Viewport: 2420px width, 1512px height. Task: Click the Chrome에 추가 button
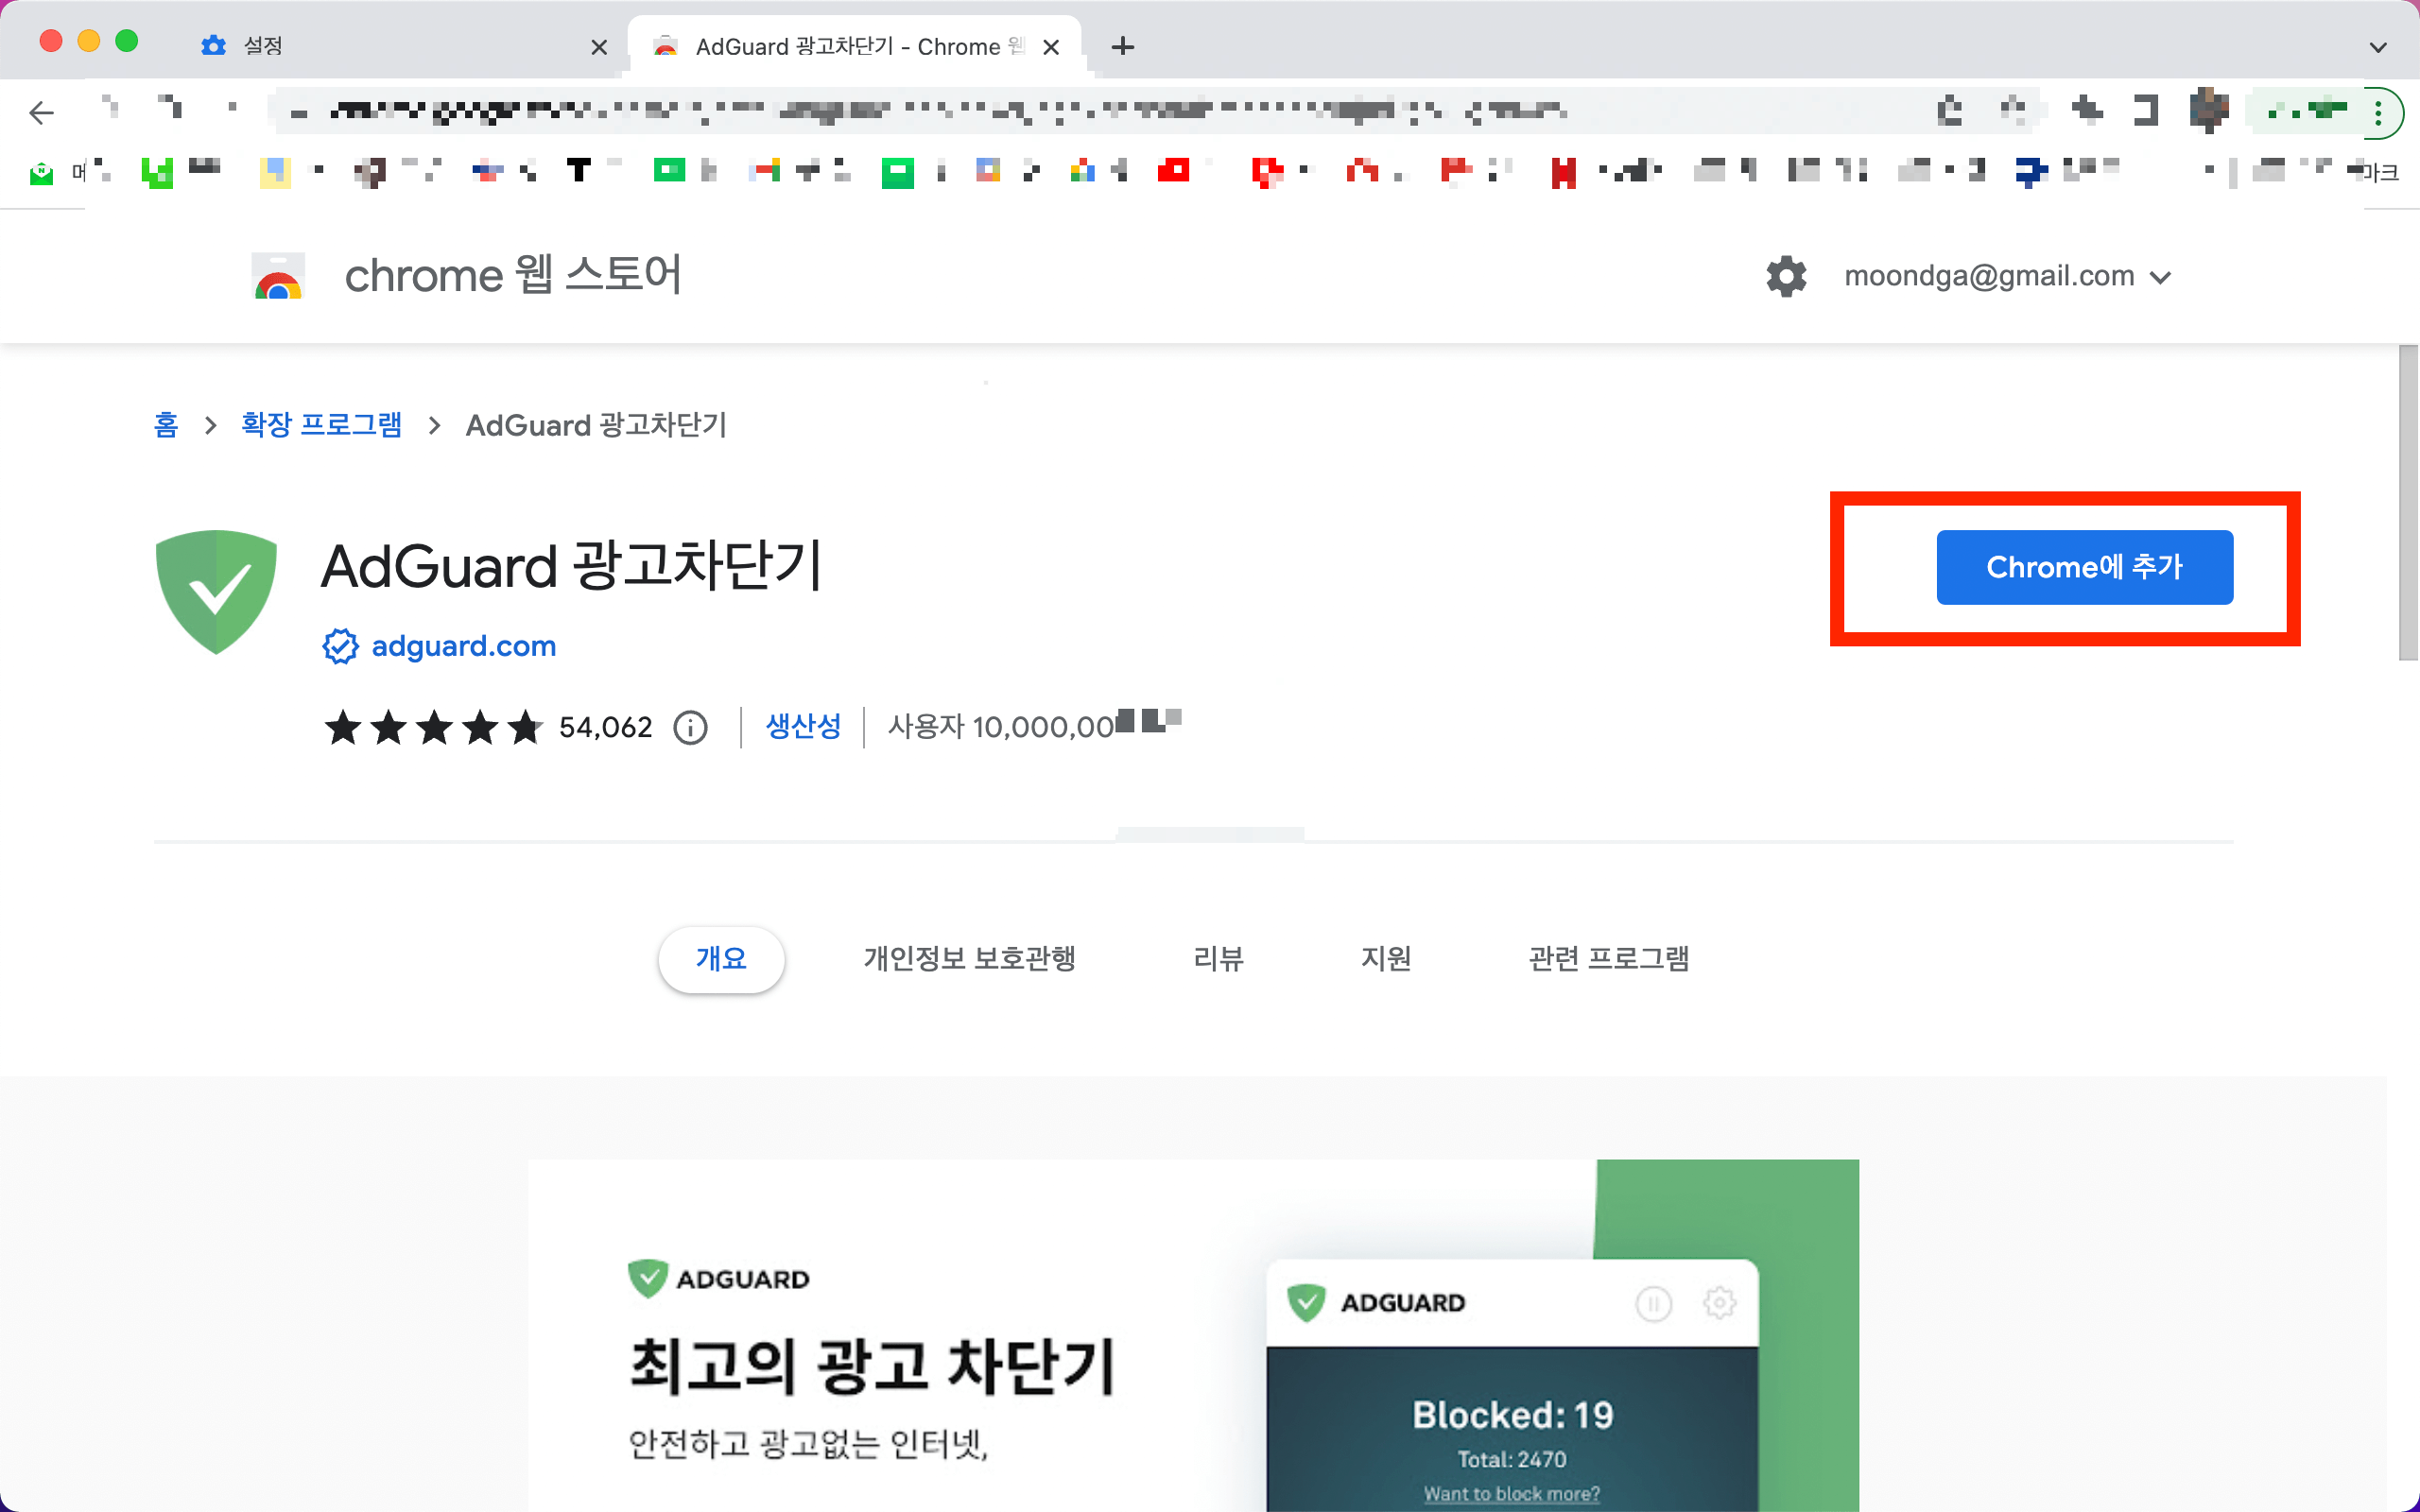2084,567
